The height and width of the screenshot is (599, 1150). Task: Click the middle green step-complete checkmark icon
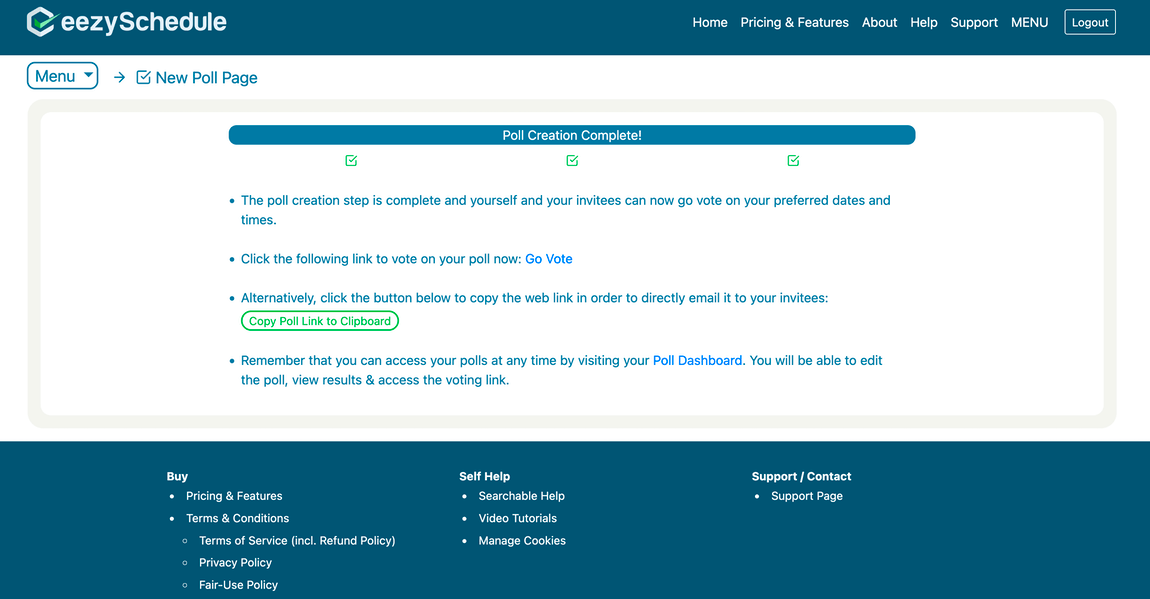pos(572,161)
